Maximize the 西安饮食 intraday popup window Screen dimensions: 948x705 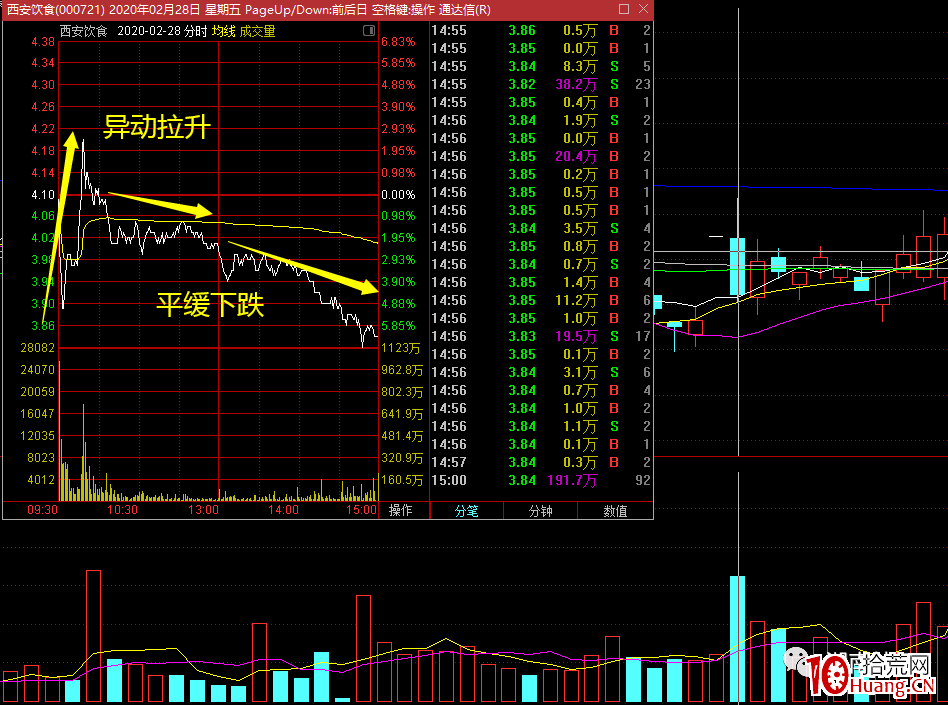click(x=624, y=9)
